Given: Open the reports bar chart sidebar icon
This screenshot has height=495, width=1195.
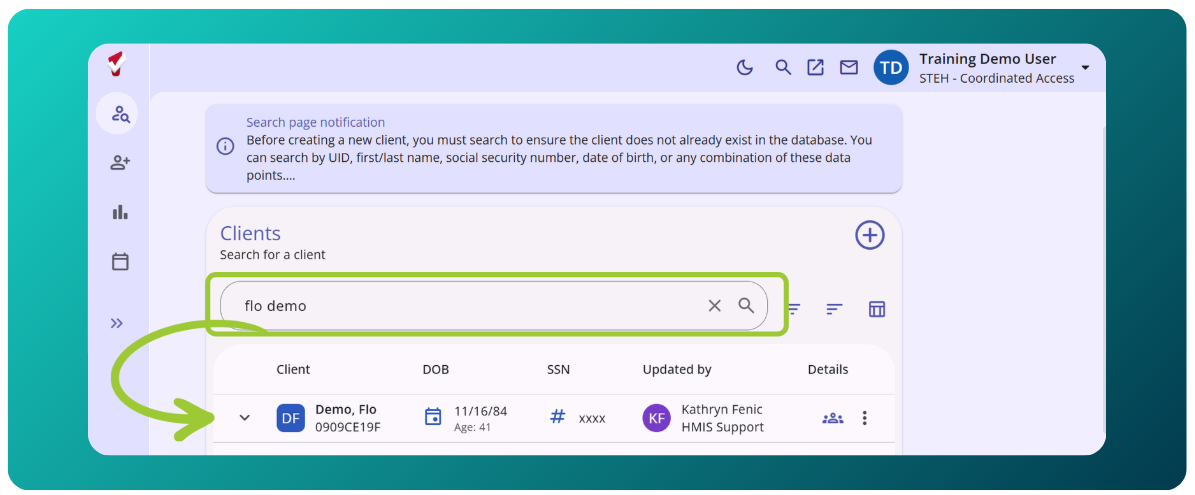Looking at the screenshot, I should click(120, 212).
